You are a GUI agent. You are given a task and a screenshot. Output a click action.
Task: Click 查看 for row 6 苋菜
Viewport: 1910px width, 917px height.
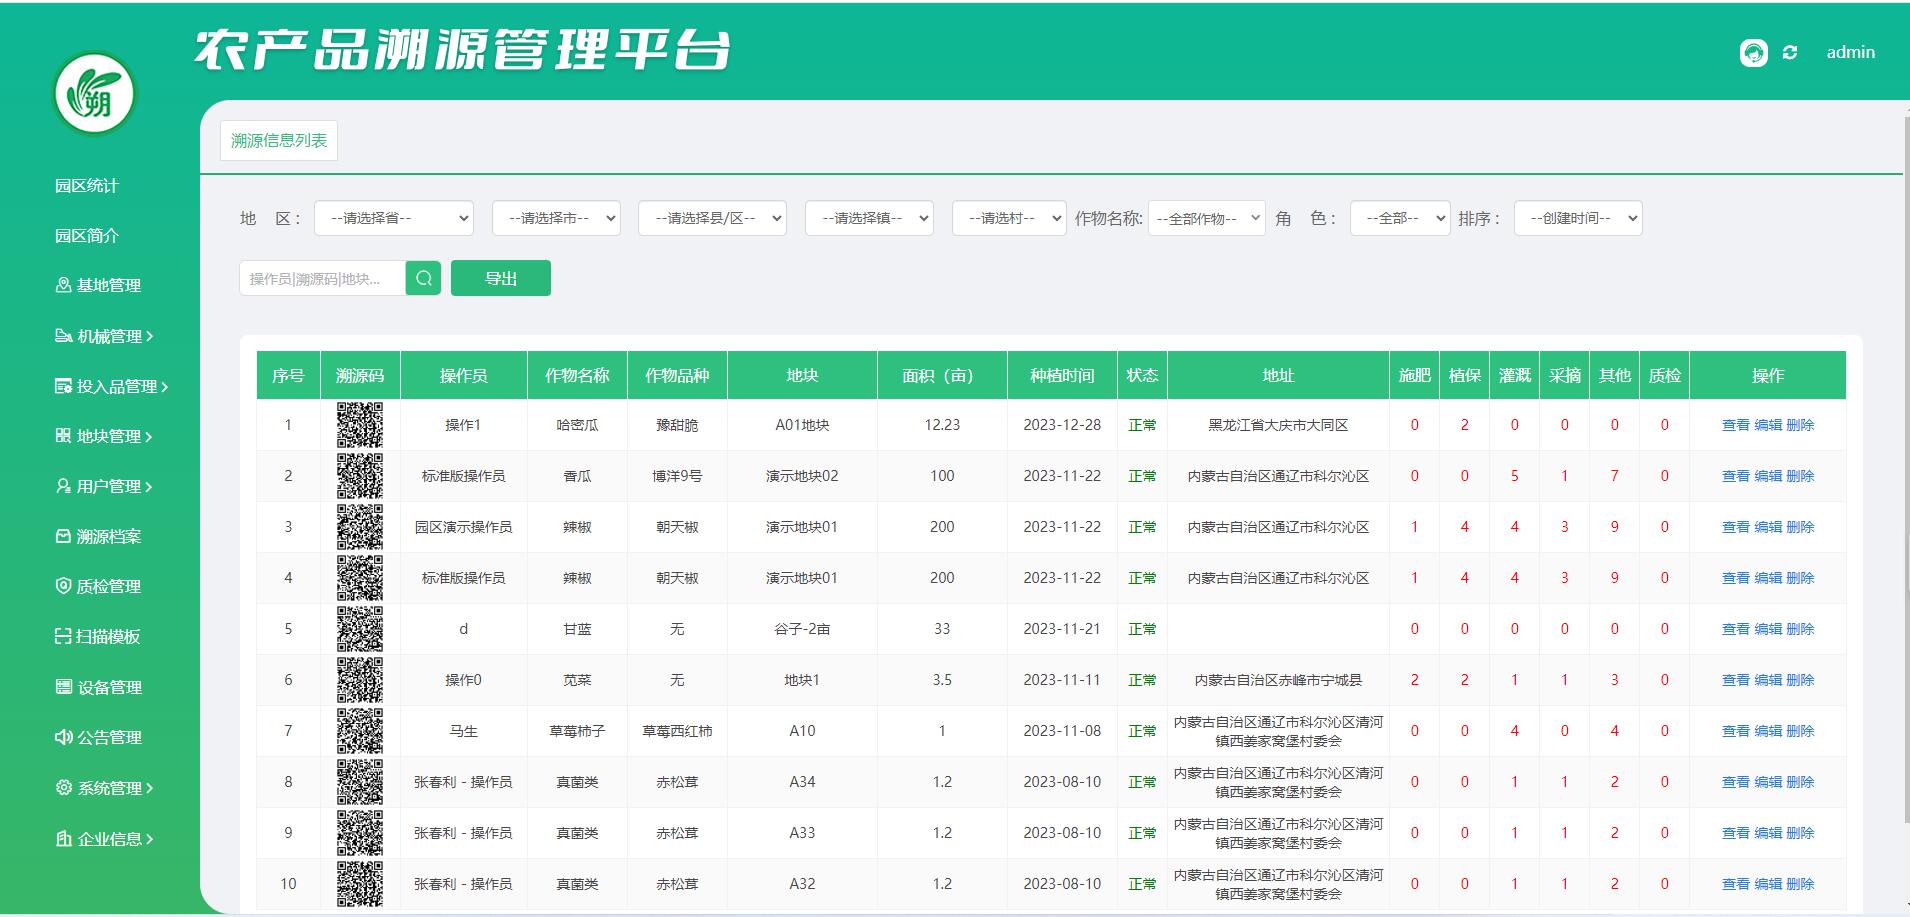pyautogui.click(x=1736, y=680)
